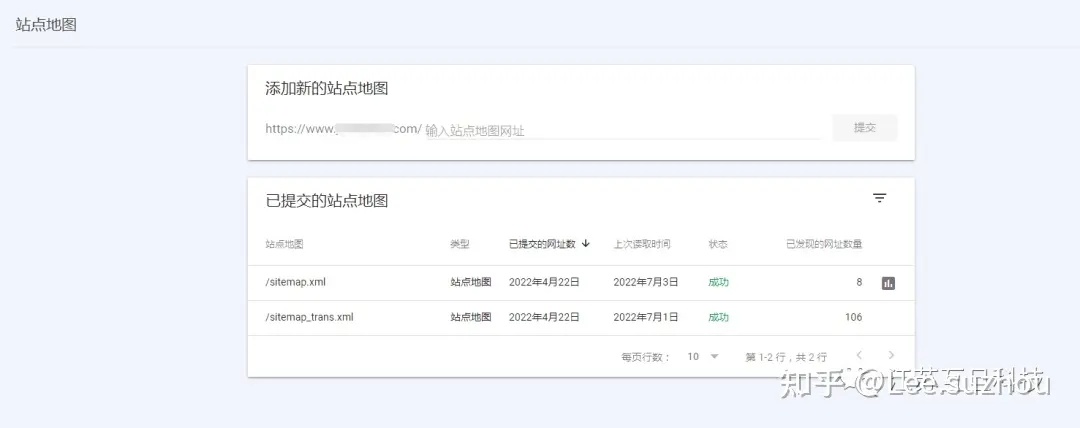Click the 2022年7月3日 last read date
1080x428 pixels.
646,282
